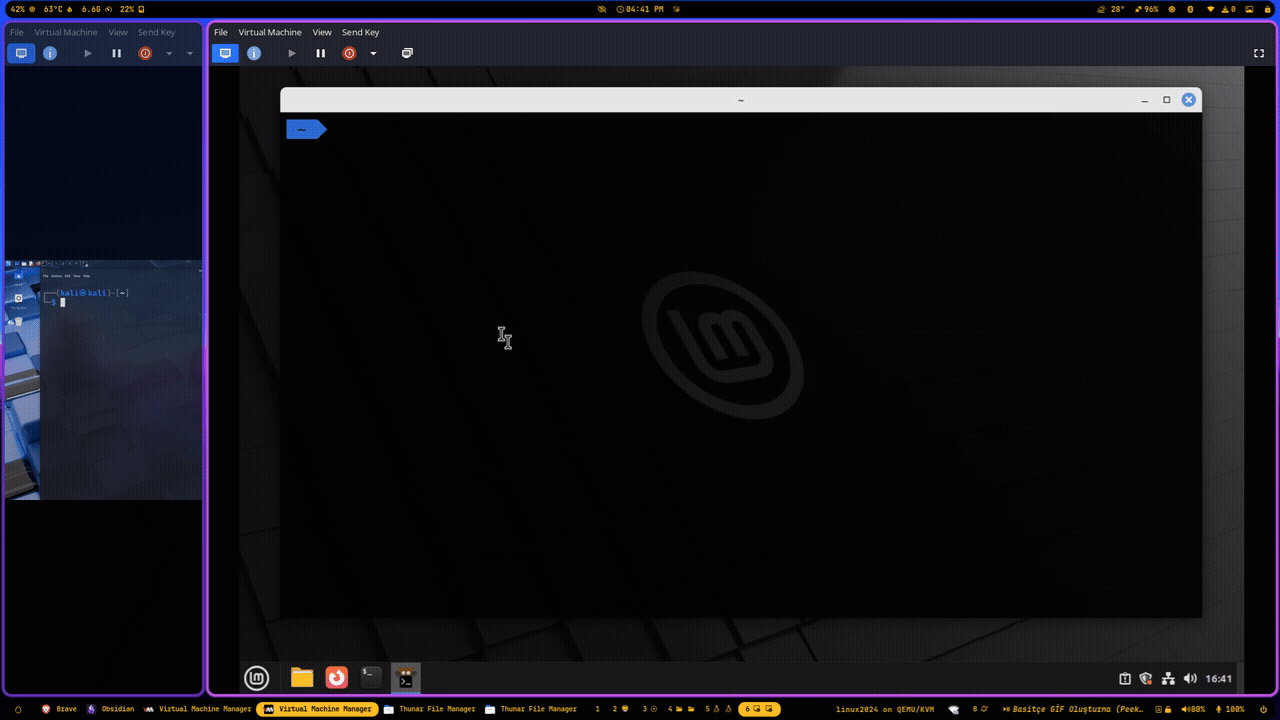
Task: Open Virtual Machine menu in the Kali VM window
Action: [x=66, y=32]
